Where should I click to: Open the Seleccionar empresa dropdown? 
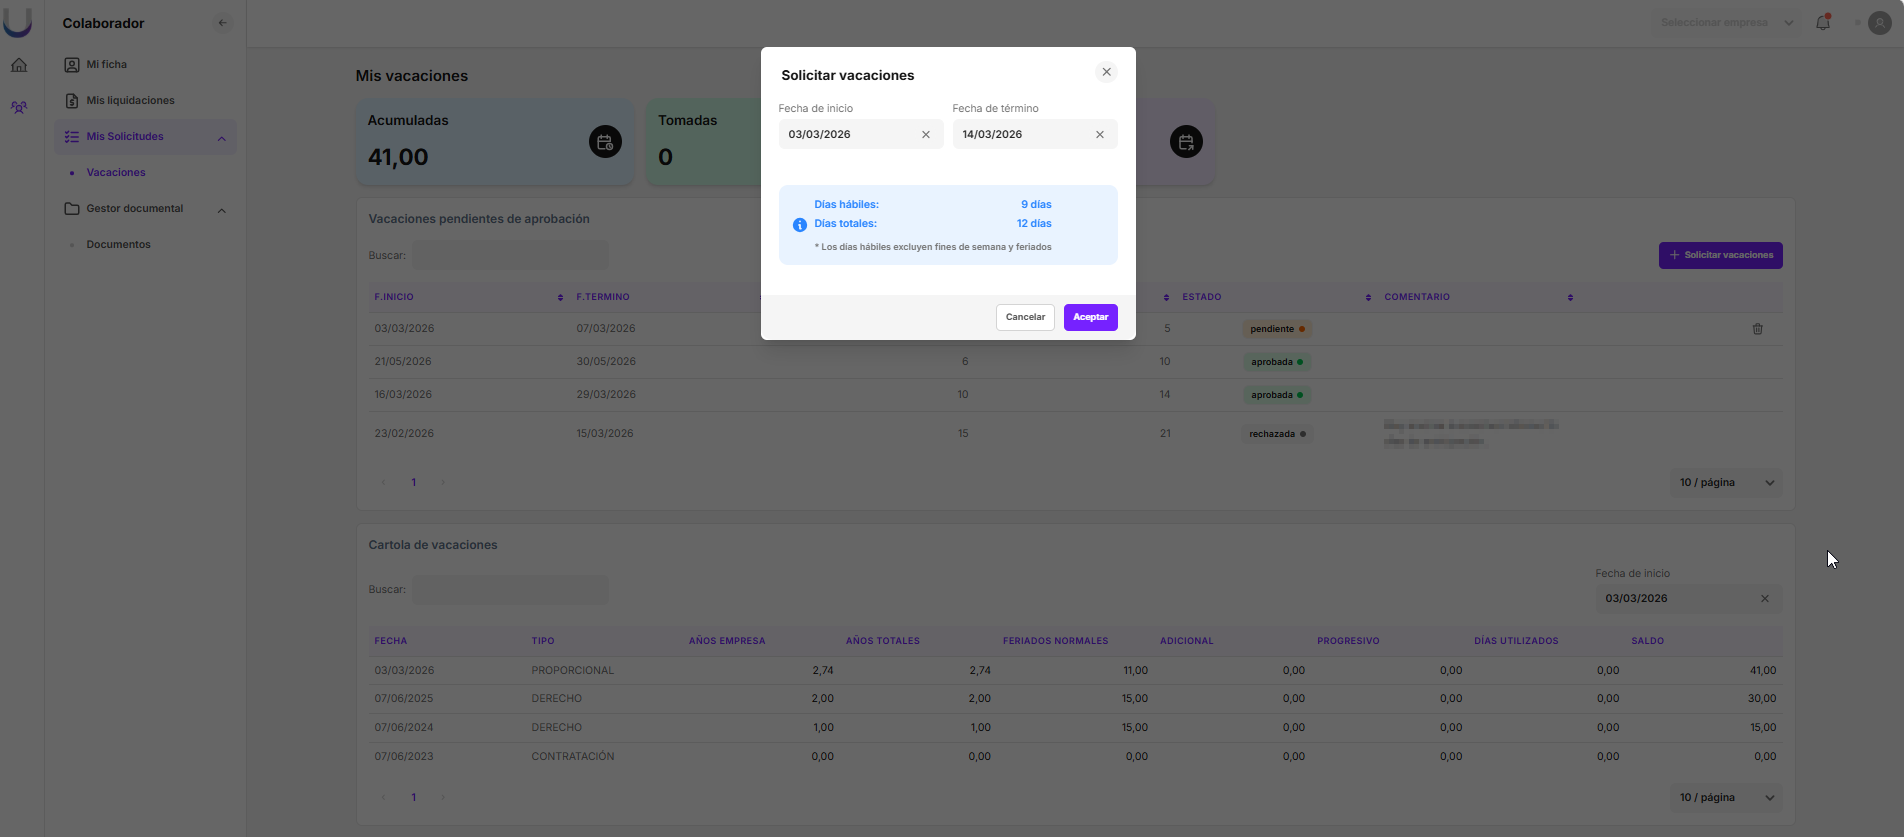tap(1725, 23)
